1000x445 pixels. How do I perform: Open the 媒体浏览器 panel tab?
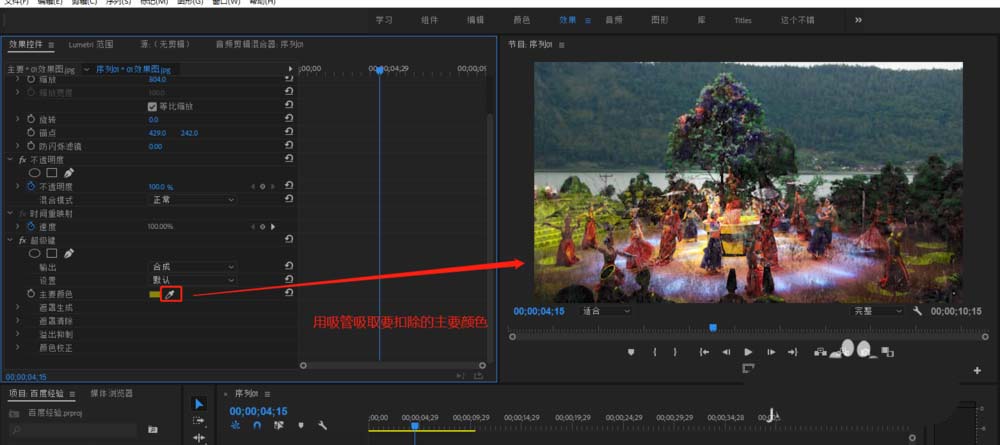pos(112,394)
